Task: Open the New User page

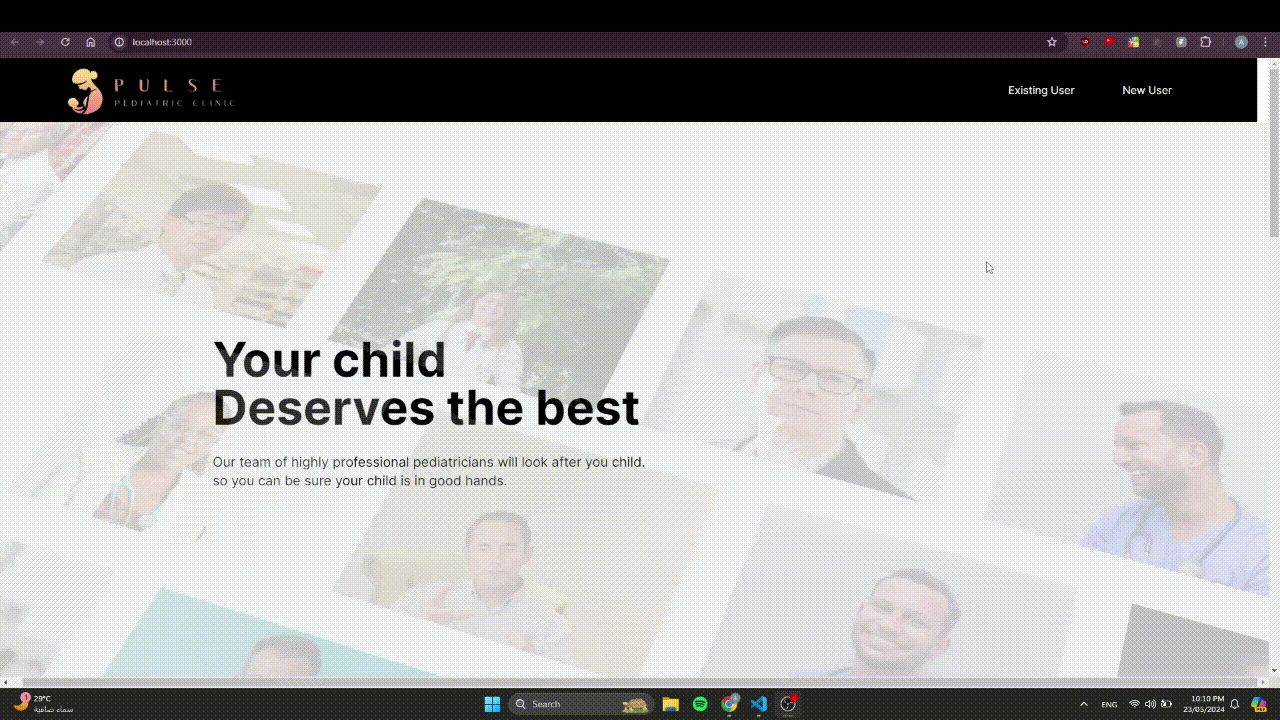Action: click(x=1147, y=90)
